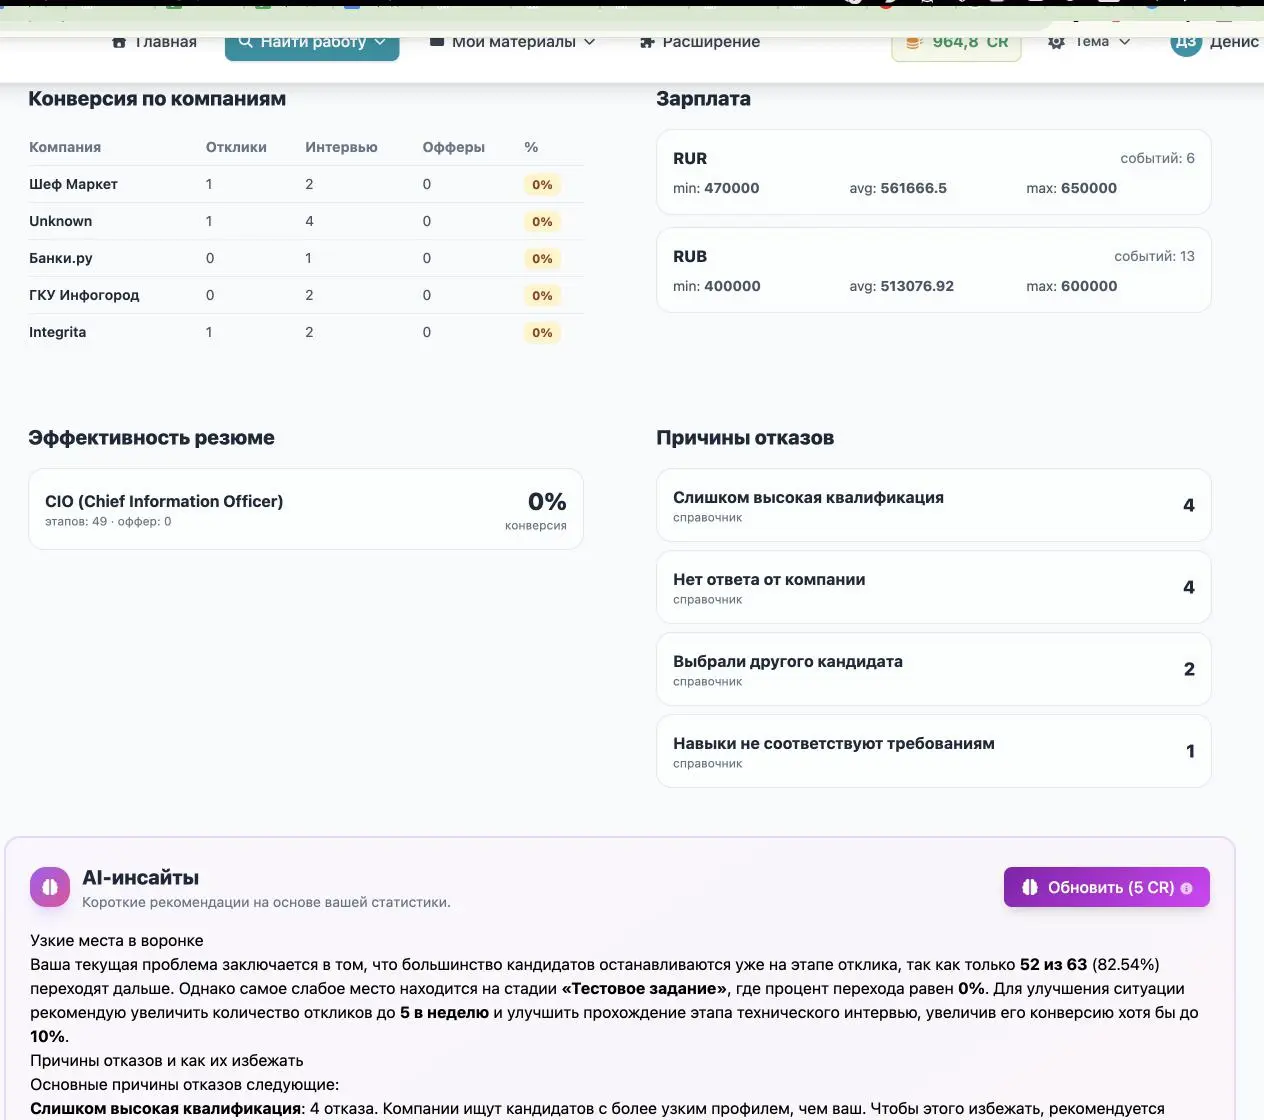Open settings via the gear icon near Тема

coord(1054,41)
